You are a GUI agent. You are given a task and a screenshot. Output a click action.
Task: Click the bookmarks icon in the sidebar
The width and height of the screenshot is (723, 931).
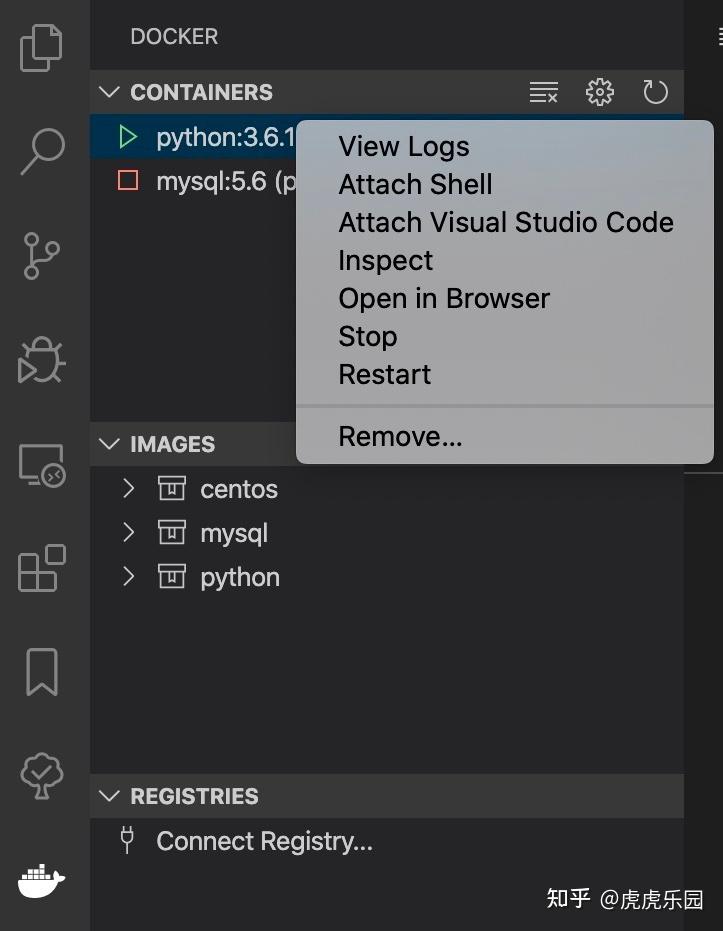41,671
